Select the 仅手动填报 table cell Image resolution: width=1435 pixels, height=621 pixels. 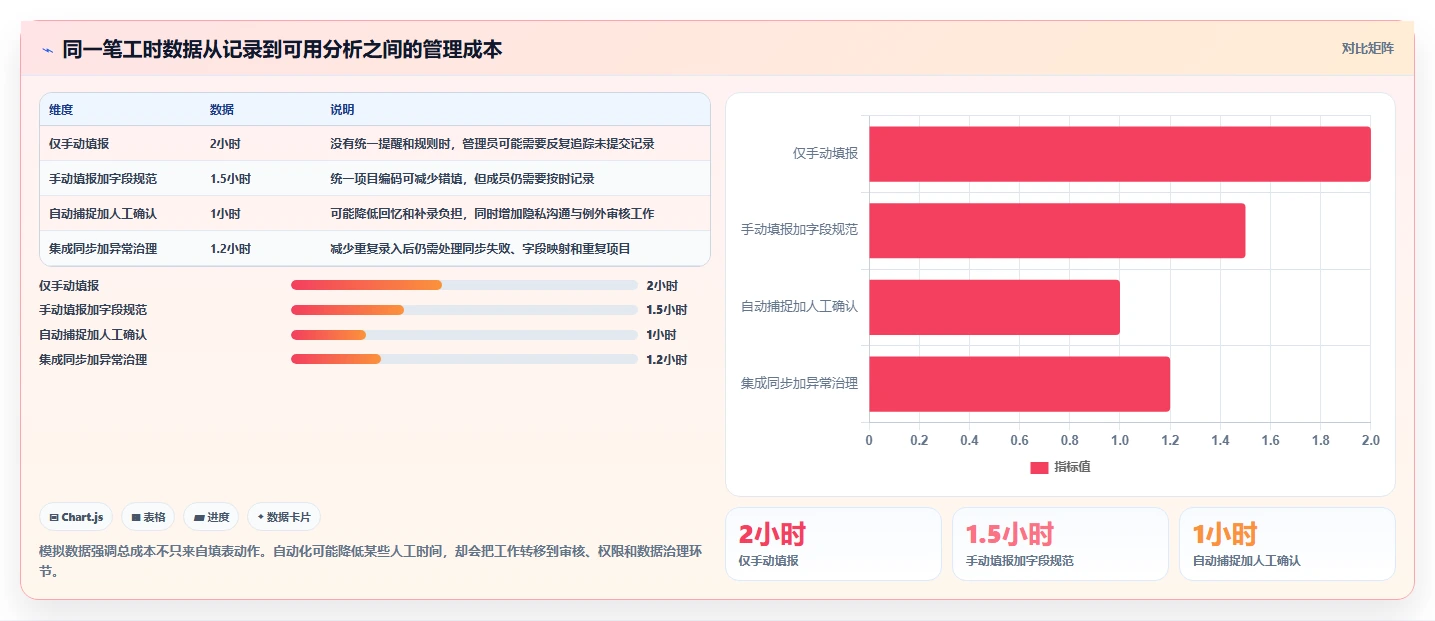point(120,144)
